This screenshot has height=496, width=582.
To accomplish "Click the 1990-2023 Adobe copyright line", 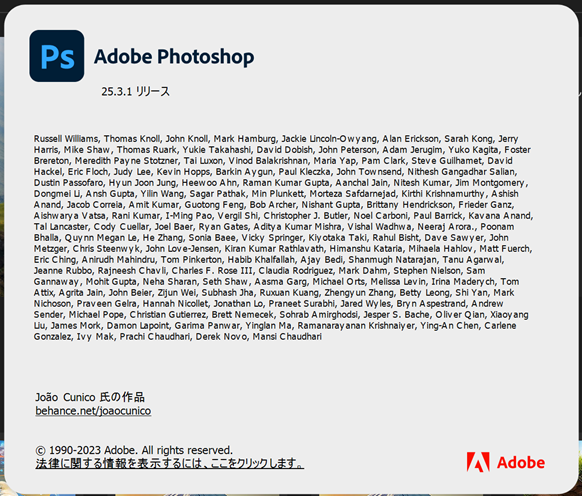I will tap(134, 450).
